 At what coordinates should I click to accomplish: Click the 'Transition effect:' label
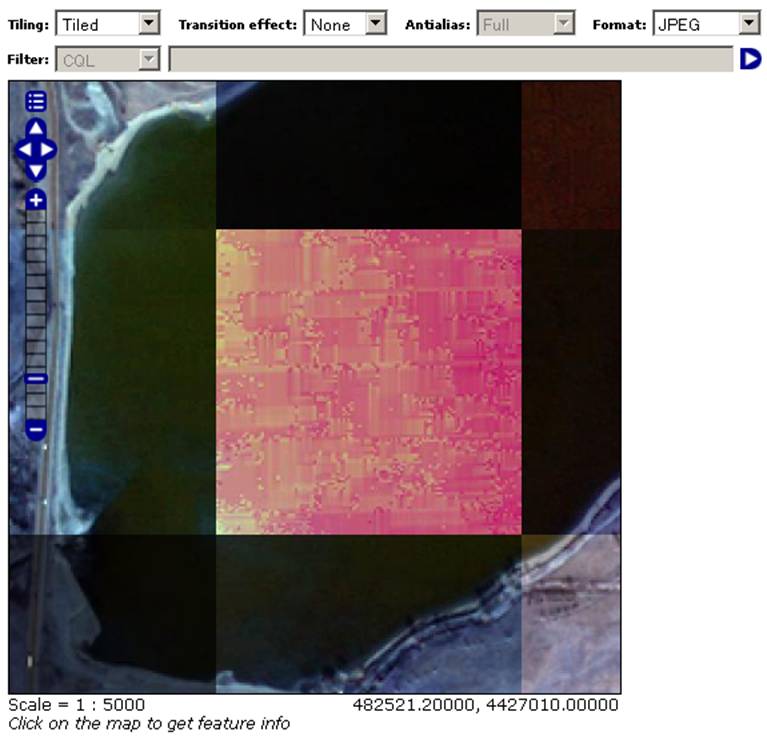tap(238, 24)
